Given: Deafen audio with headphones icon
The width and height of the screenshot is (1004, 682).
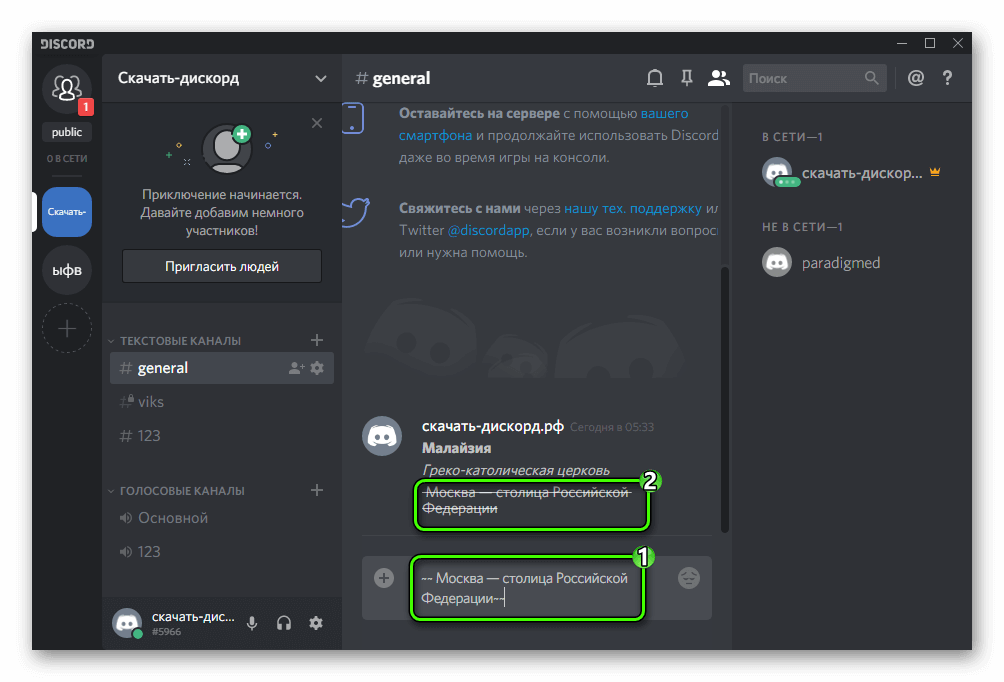Looking at the screenshot, I should 284,623.
